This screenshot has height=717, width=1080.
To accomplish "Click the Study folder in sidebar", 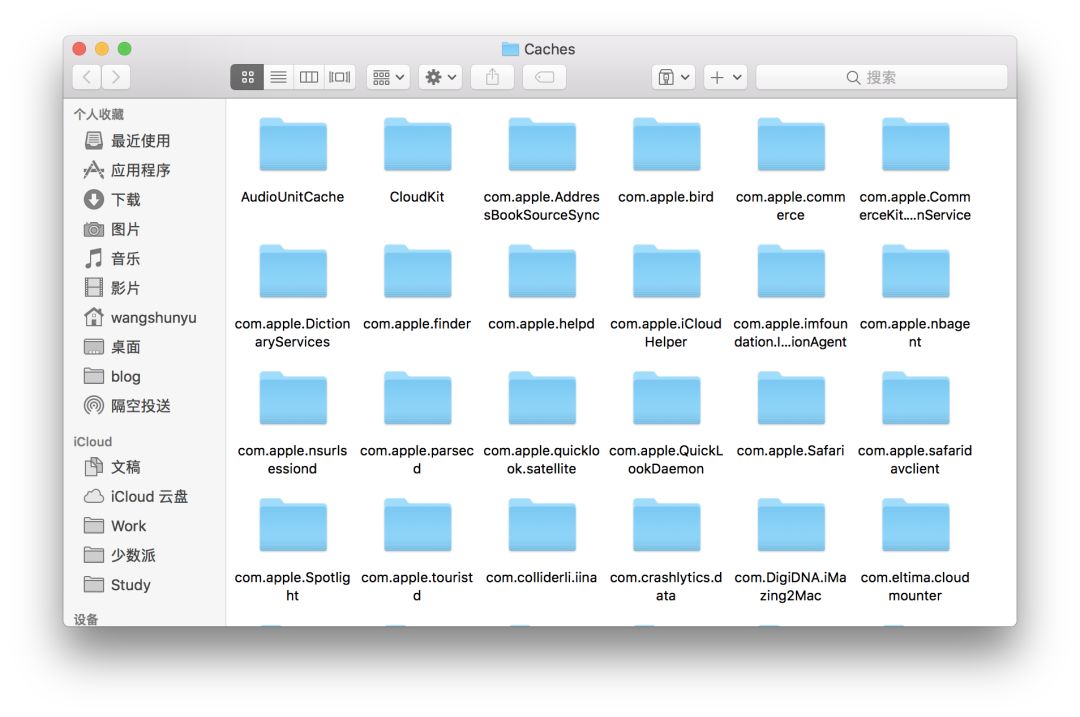I will pyautogui.click(x=130, y=585).
